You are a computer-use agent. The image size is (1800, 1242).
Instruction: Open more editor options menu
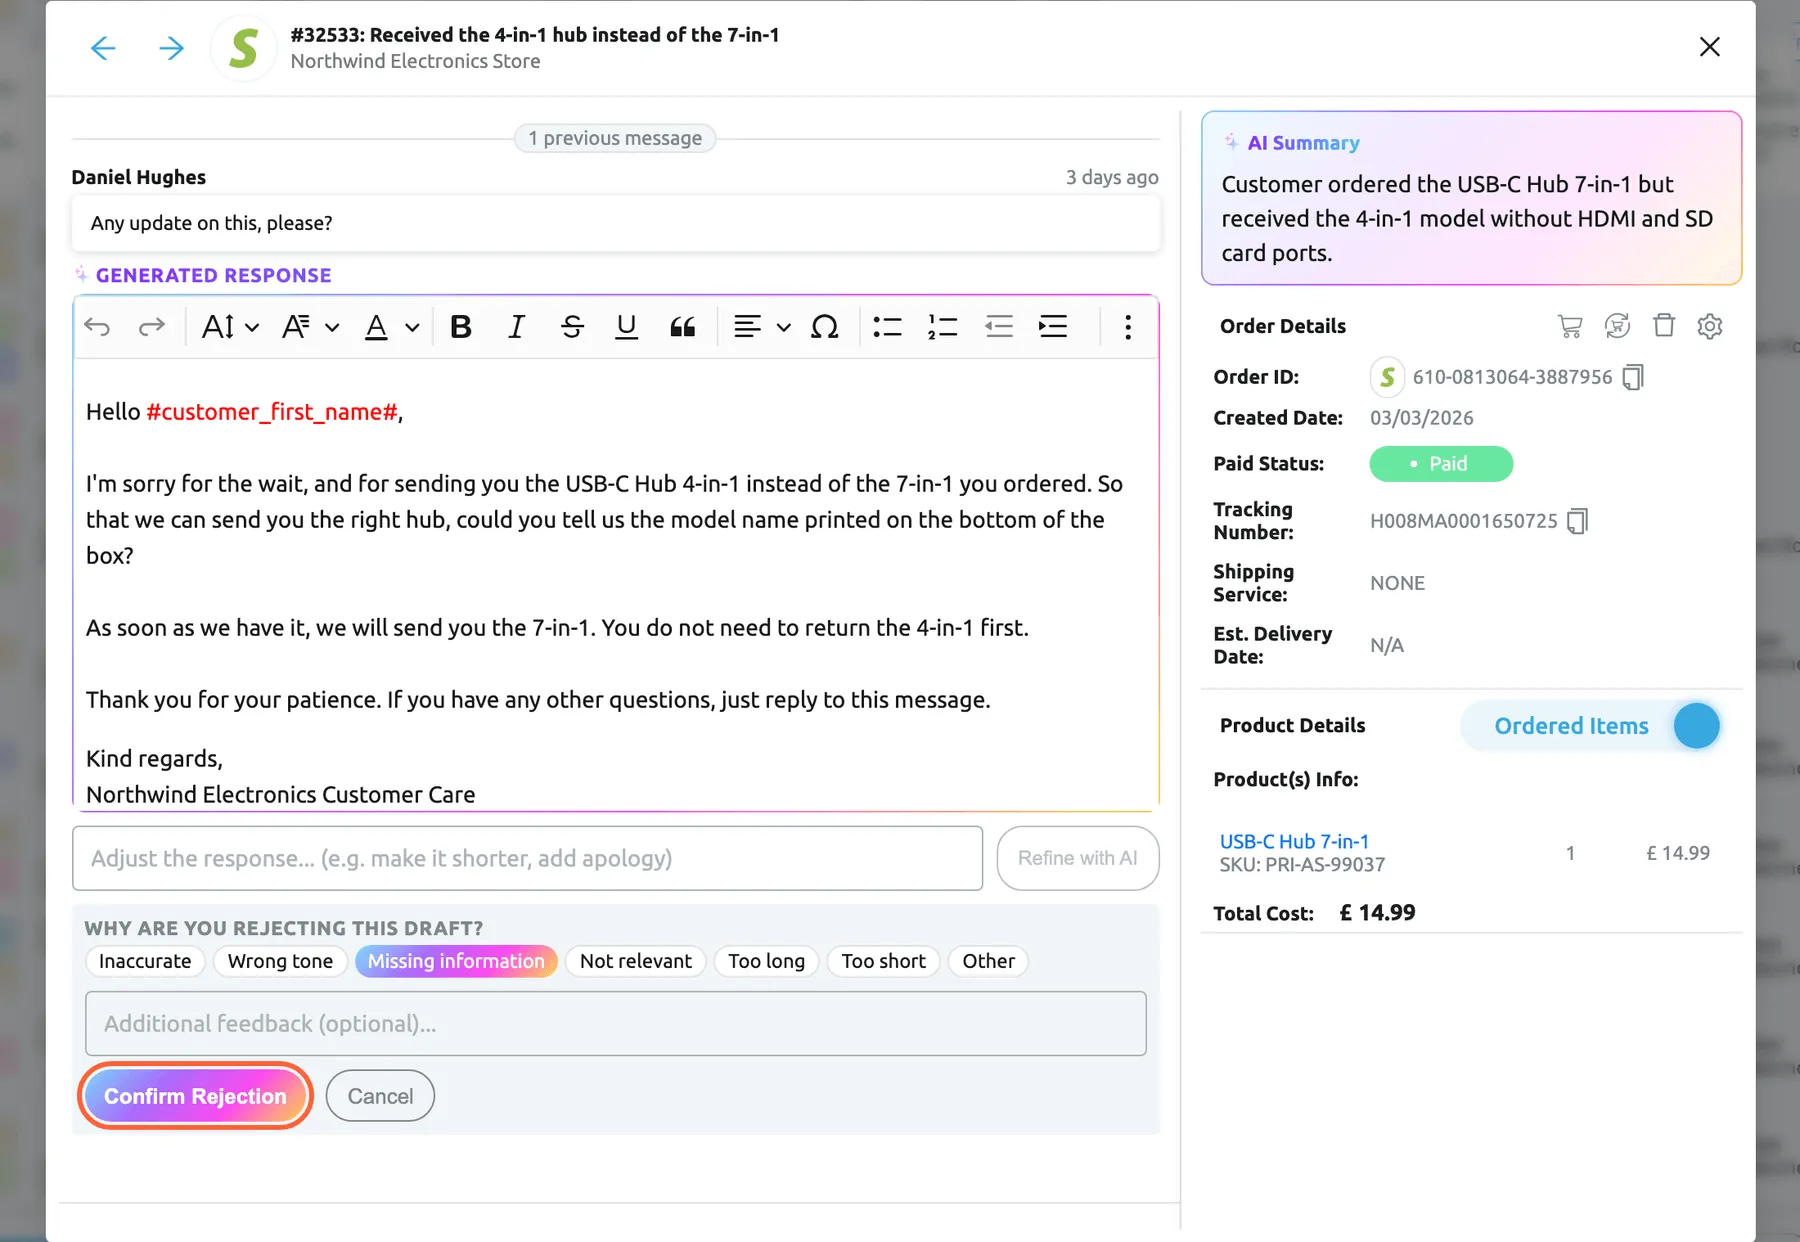[x=1128, y=327]
